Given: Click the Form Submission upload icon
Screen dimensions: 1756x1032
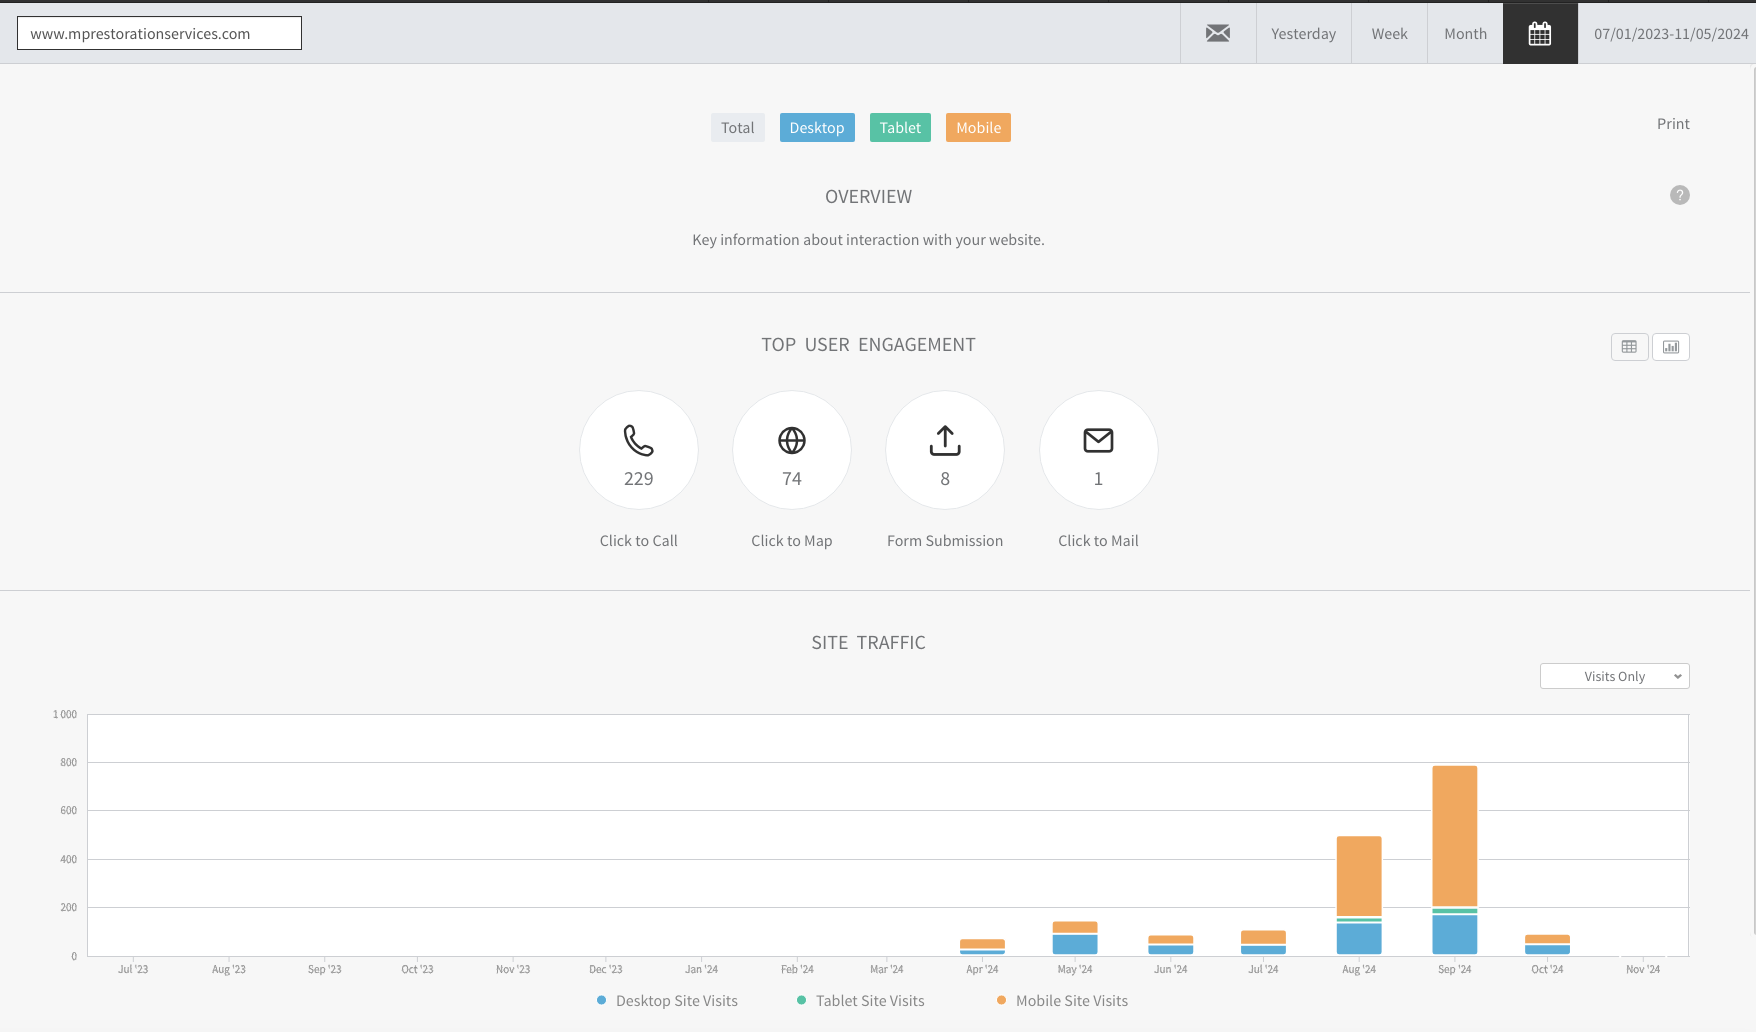Looking at the screenshot, I should (945, 440).
